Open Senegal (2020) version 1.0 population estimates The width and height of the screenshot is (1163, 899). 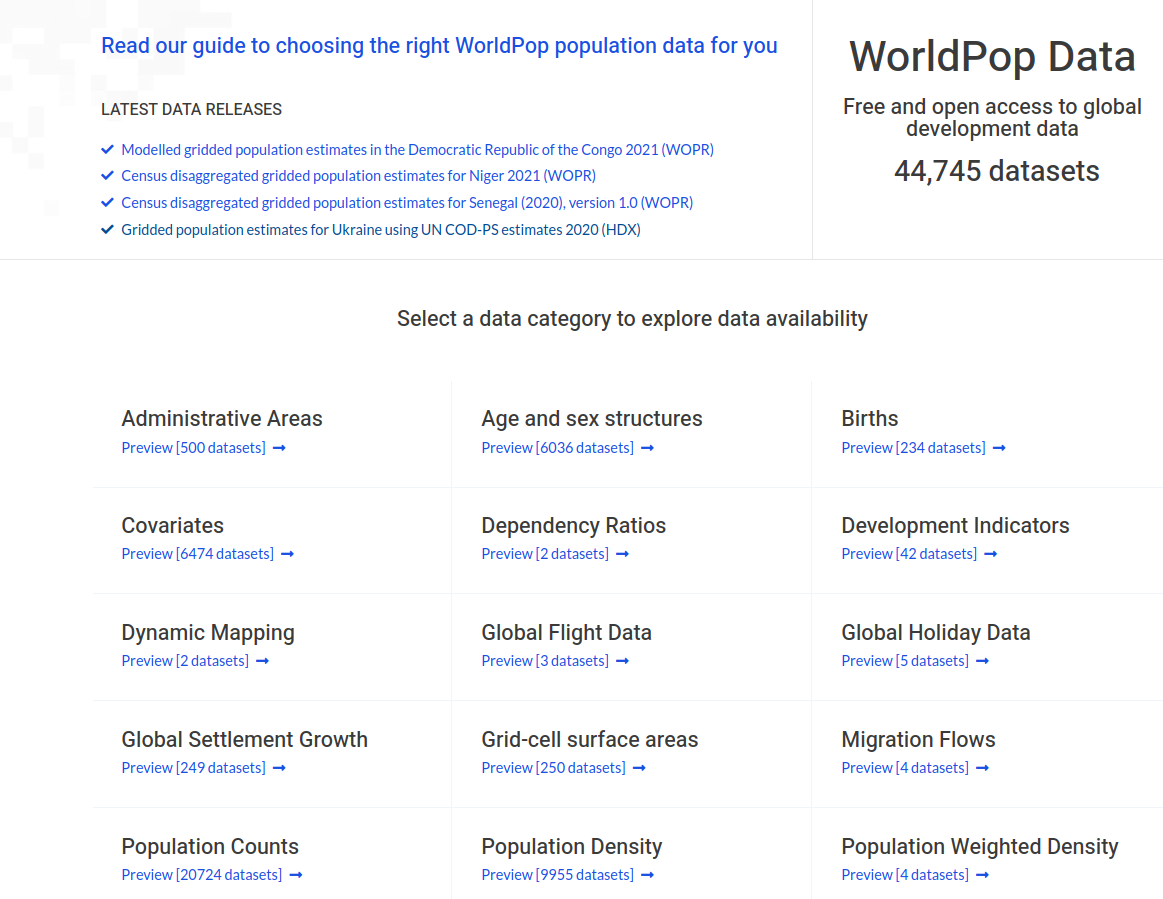tap(407, 203)
